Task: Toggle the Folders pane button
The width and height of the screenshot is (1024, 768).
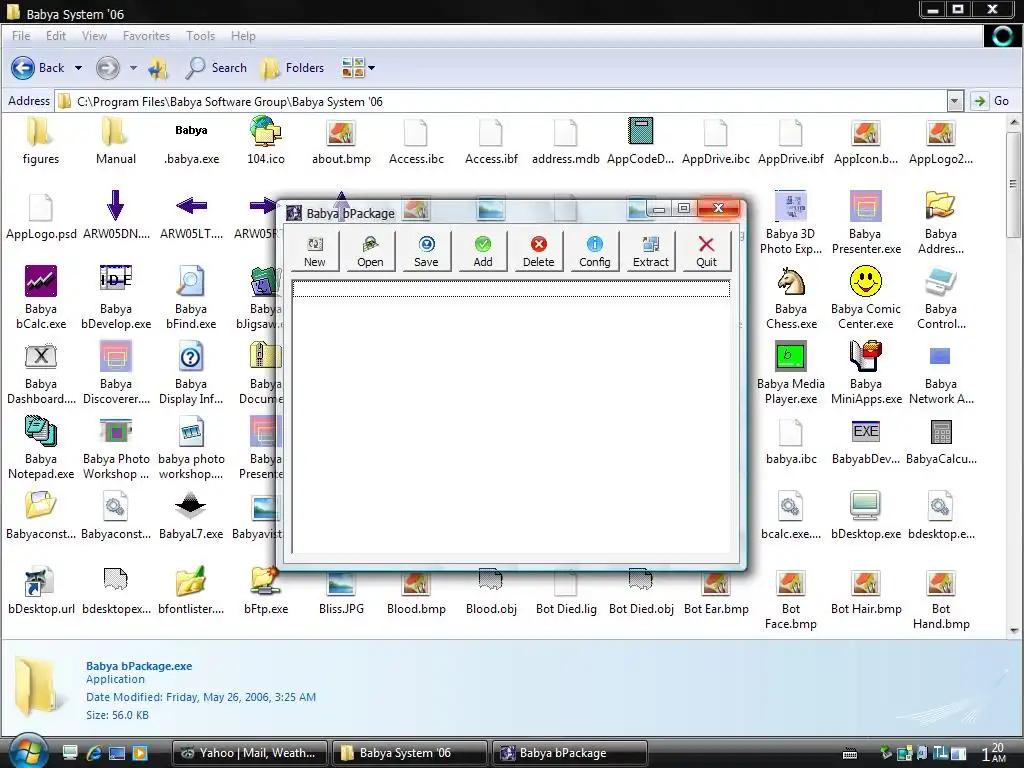Action: (292, 68)
